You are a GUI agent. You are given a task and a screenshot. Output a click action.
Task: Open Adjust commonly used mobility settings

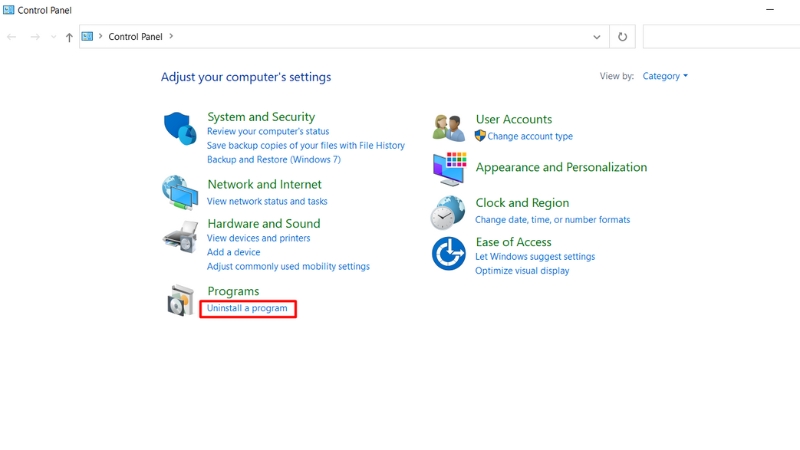point(288,266)
